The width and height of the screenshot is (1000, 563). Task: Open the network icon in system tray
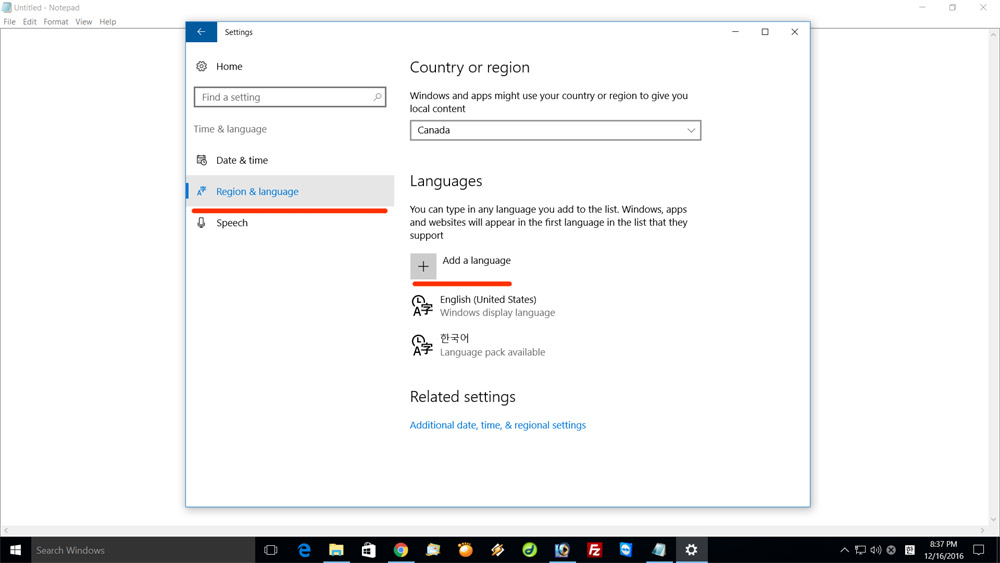point(860,550)
